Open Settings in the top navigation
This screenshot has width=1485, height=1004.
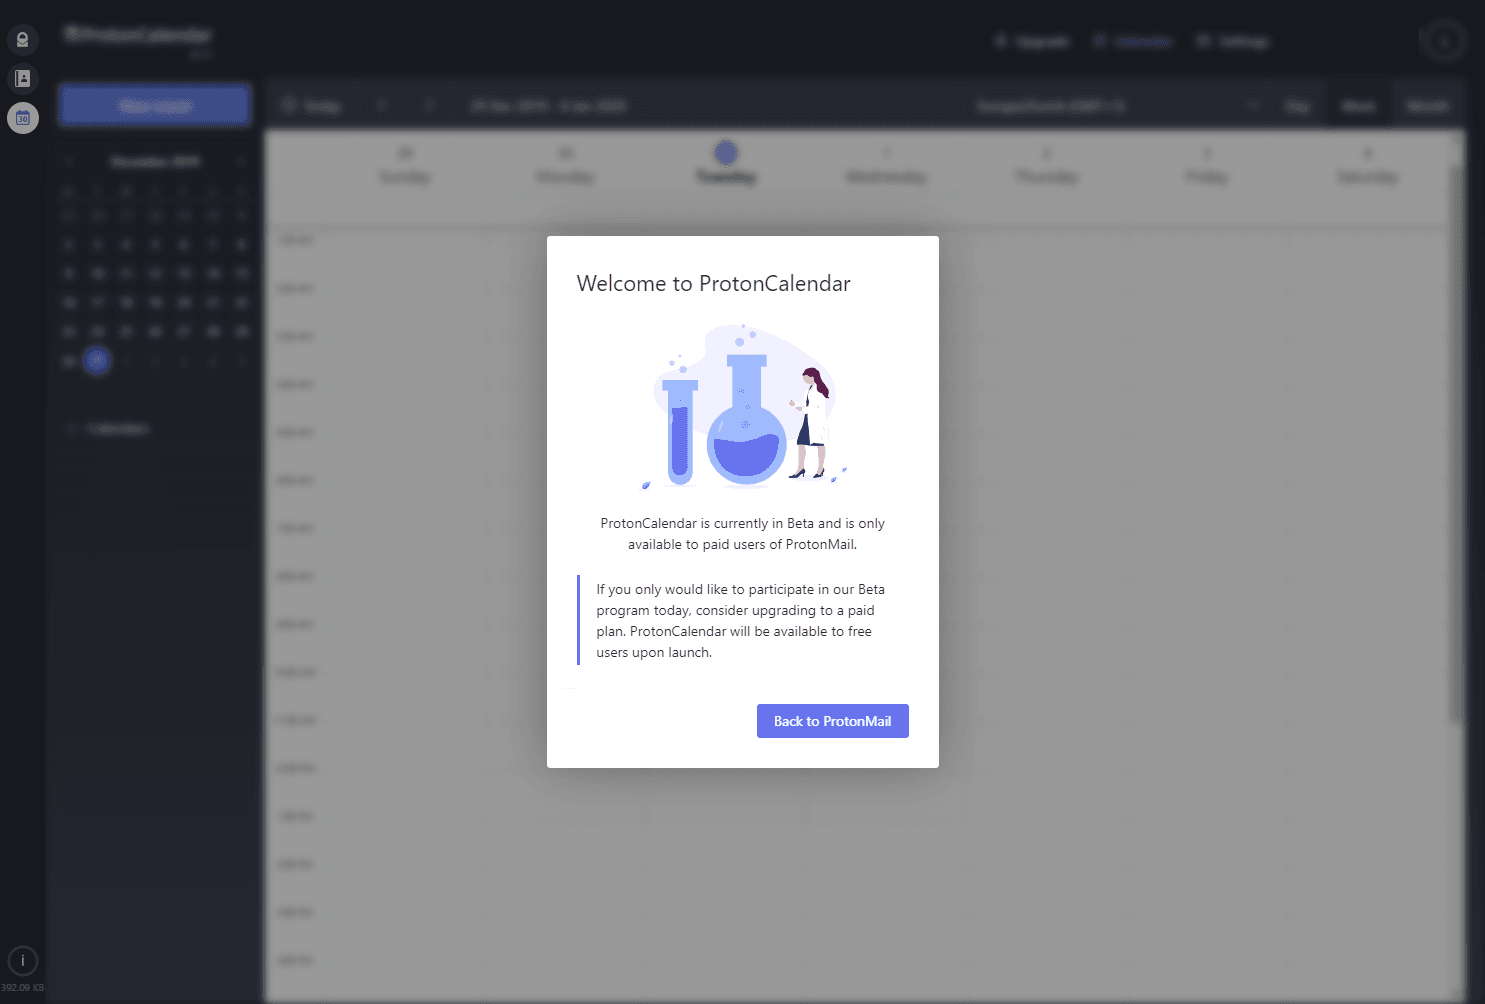[x=1233, y=41]
